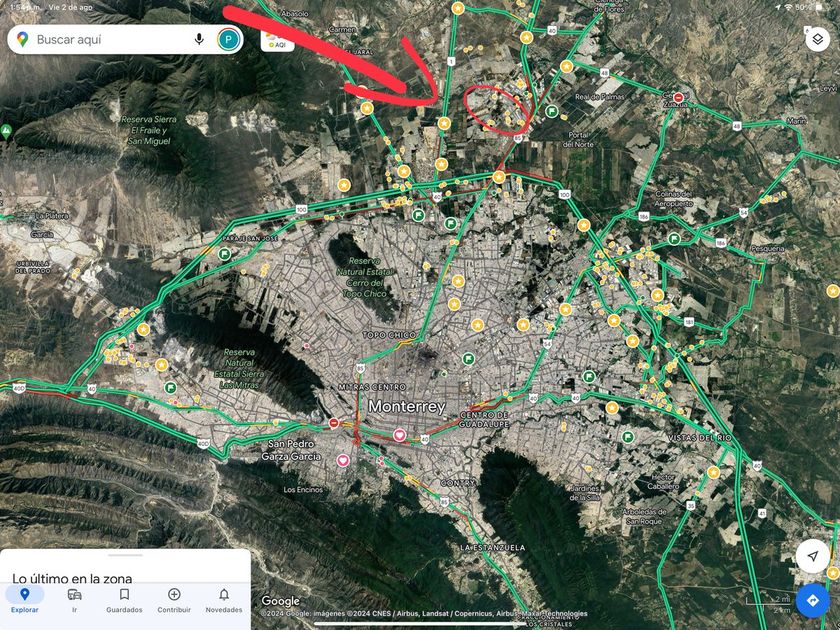Viewport: 840px width, 630px height.
Task: Switch to the Explorar tab
Action: tap(25, 600)
